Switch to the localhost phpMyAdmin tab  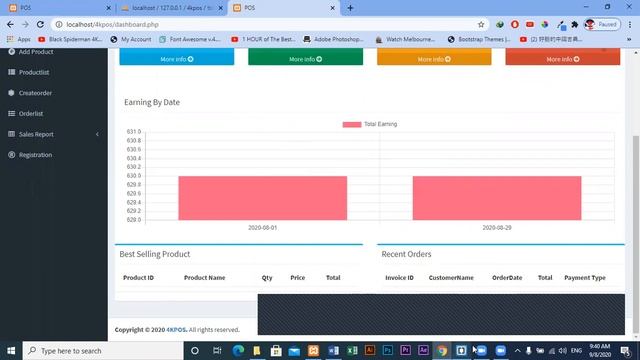171,8
